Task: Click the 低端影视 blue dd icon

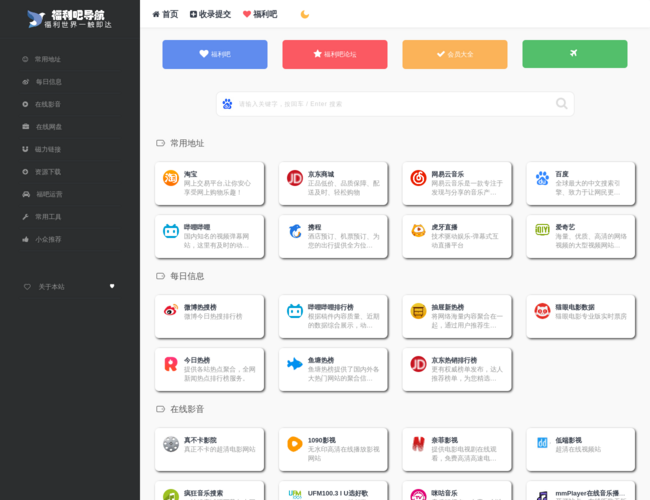Action: (x=542, y=443)
